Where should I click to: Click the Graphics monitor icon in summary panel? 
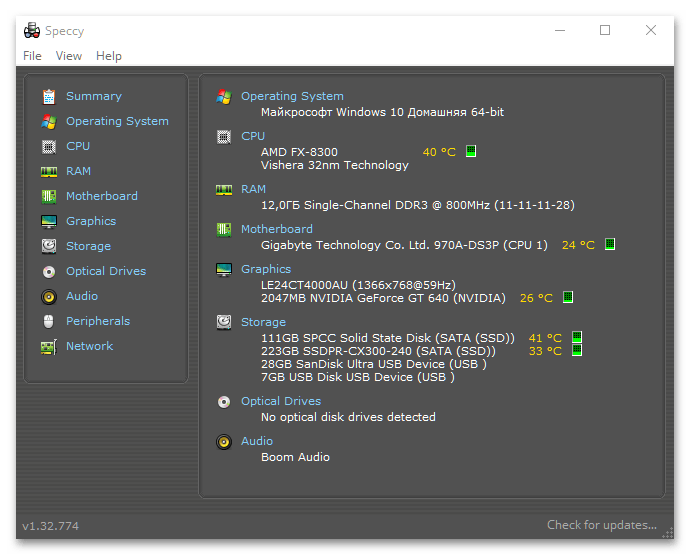pyautogui.click(x=224, y=269)
